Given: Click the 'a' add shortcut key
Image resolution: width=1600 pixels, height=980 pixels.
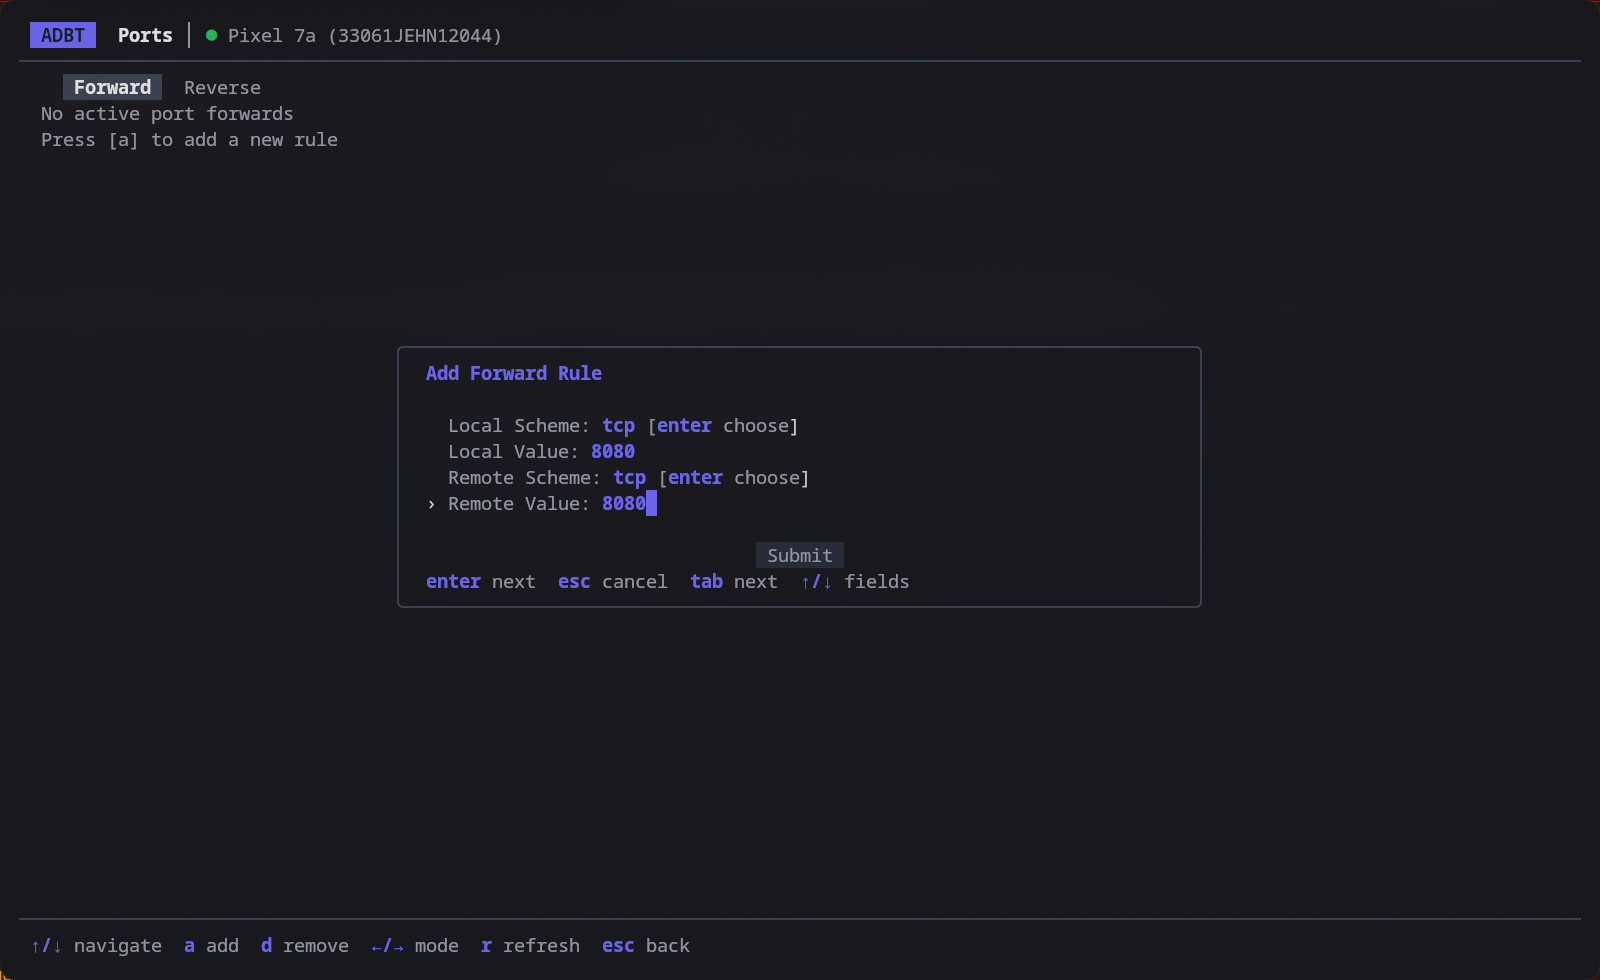Looking at the screenshot, I should pos(189,946).
